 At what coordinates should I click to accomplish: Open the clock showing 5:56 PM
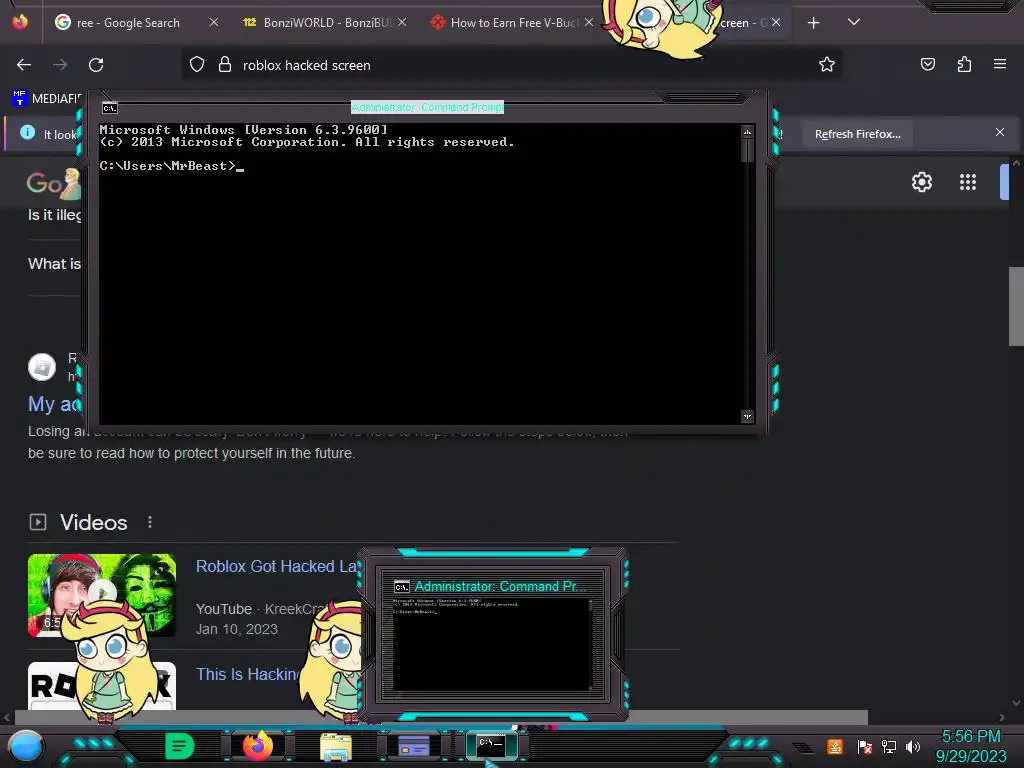tap(971, 737)
